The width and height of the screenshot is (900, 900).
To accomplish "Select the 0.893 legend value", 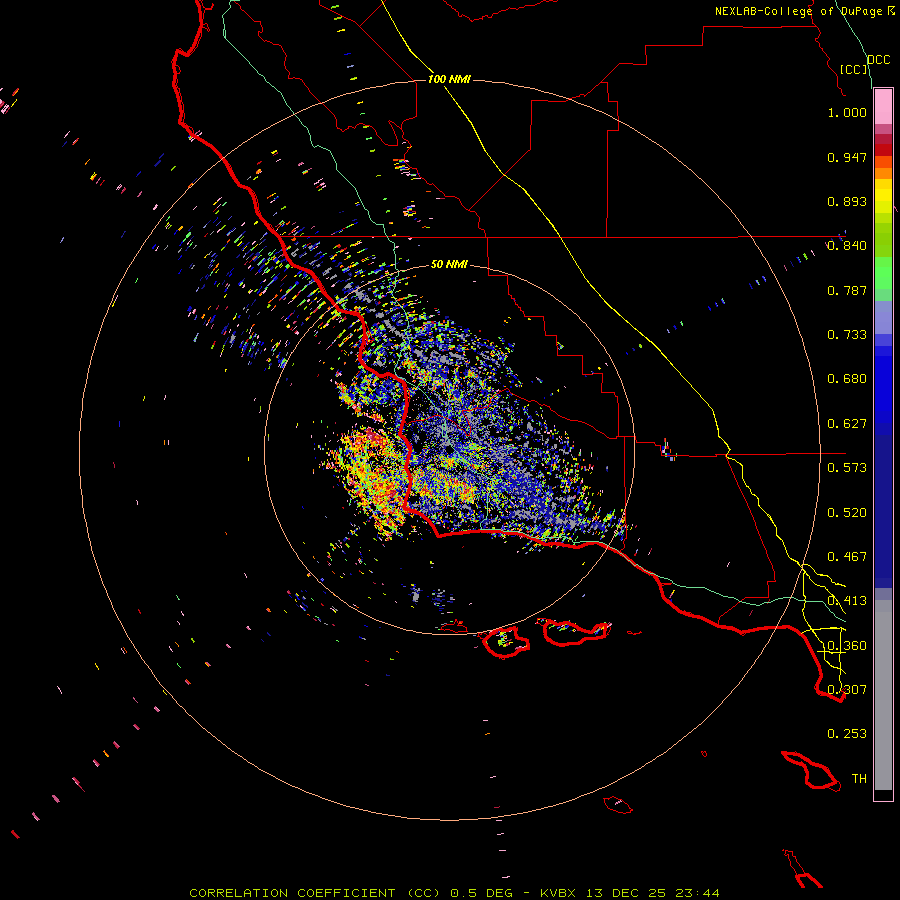I will point(847,201).
